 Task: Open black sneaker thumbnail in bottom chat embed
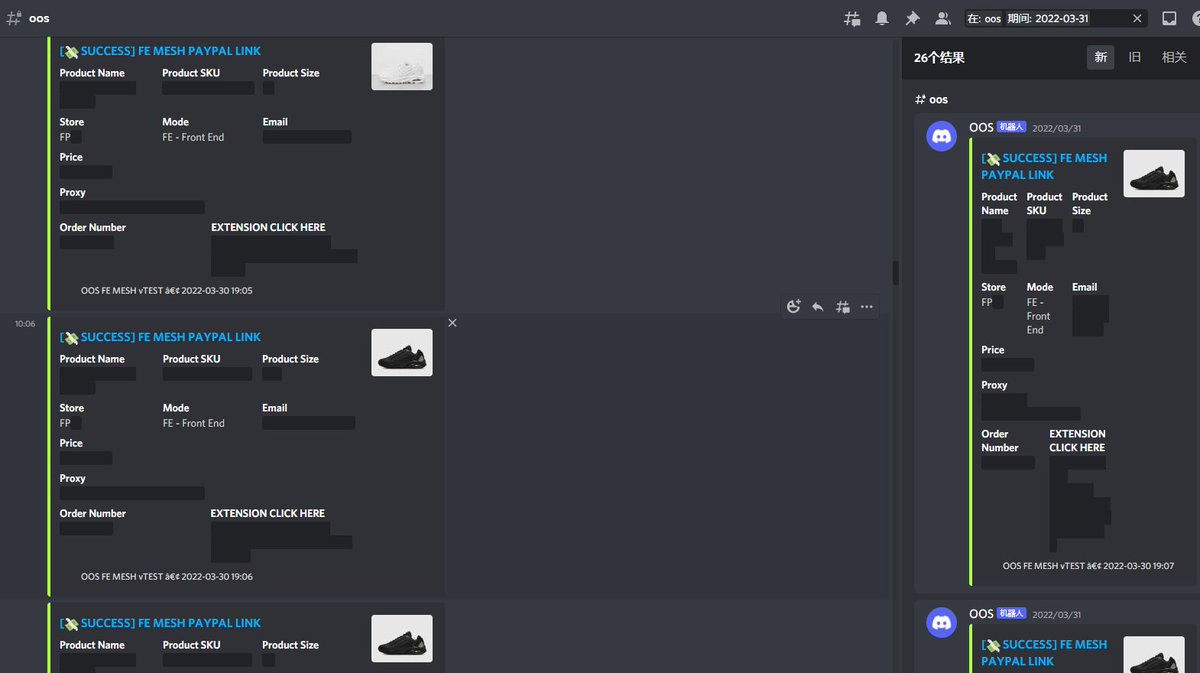click(402, 638)
